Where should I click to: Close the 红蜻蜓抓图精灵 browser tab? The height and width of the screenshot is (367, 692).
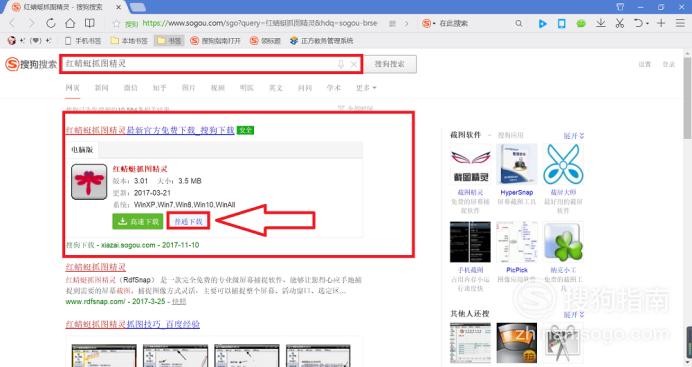[x=119, y=7]
